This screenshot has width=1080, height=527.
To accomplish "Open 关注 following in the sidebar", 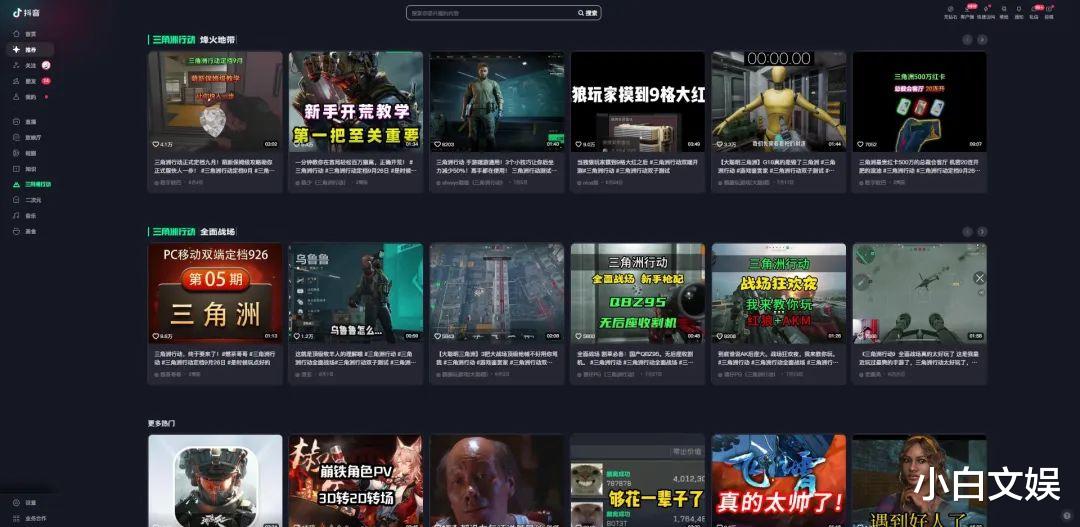I will (x=25, y=65).
